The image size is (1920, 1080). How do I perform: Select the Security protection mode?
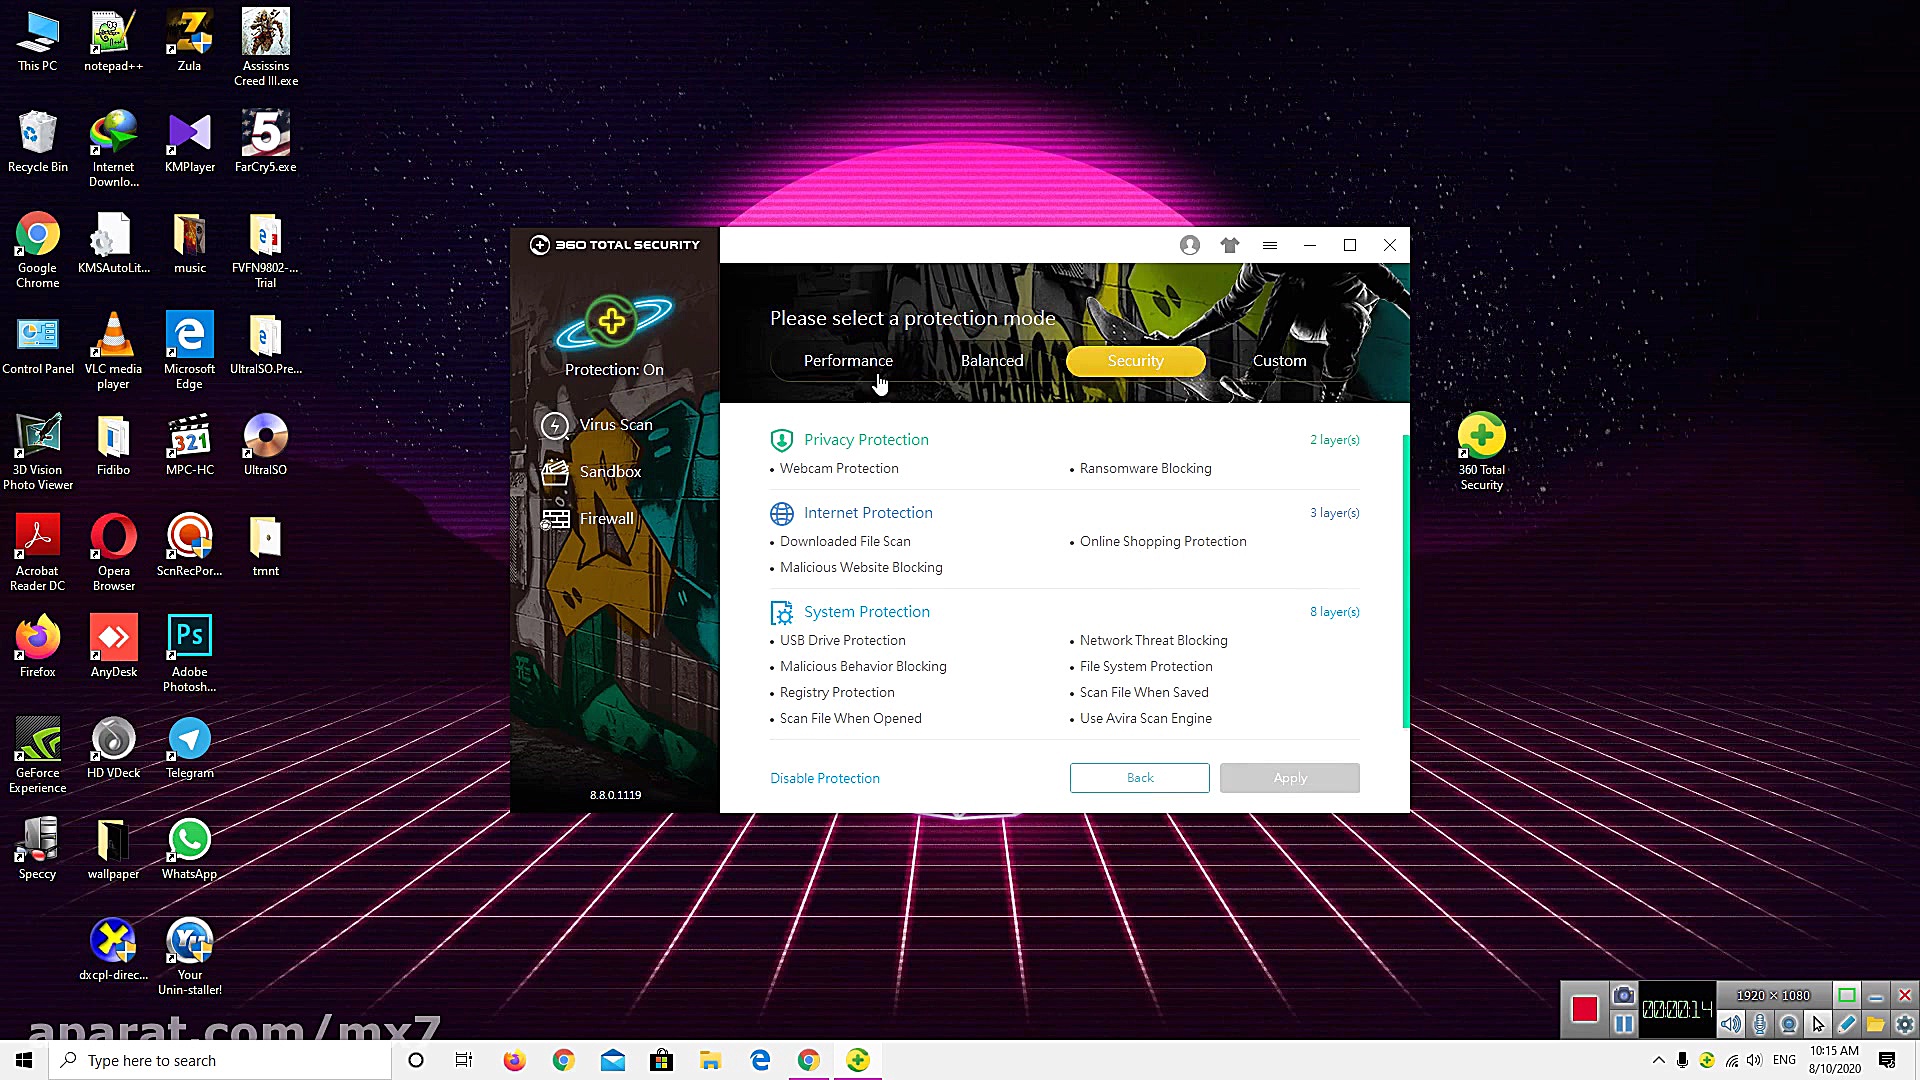tap(1135, 361)
